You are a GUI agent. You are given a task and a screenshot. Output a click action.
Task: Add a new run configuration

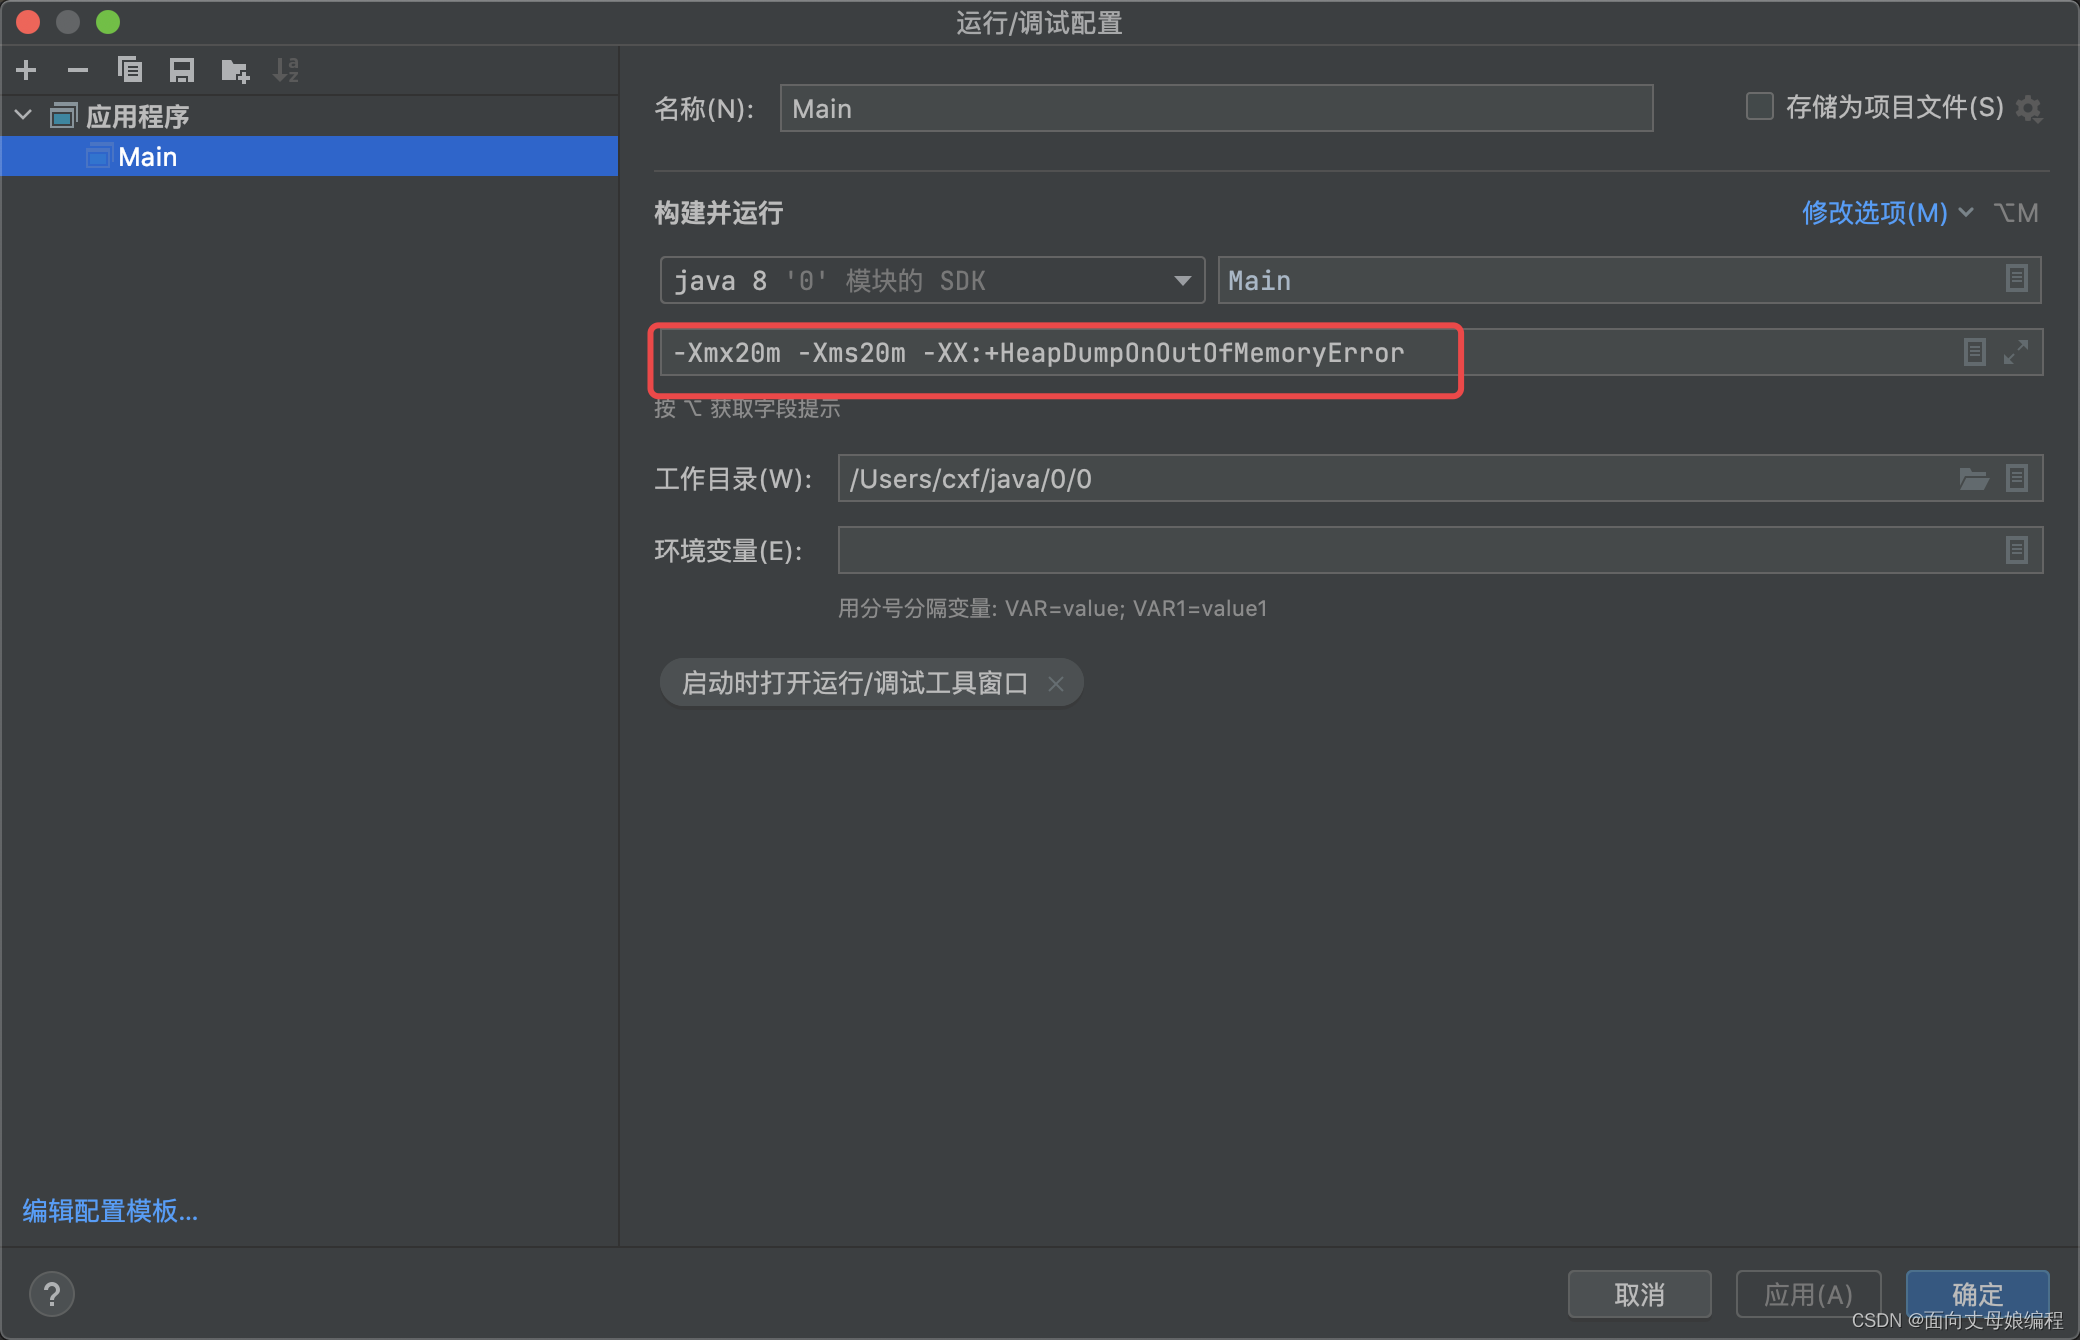(27, 70)
